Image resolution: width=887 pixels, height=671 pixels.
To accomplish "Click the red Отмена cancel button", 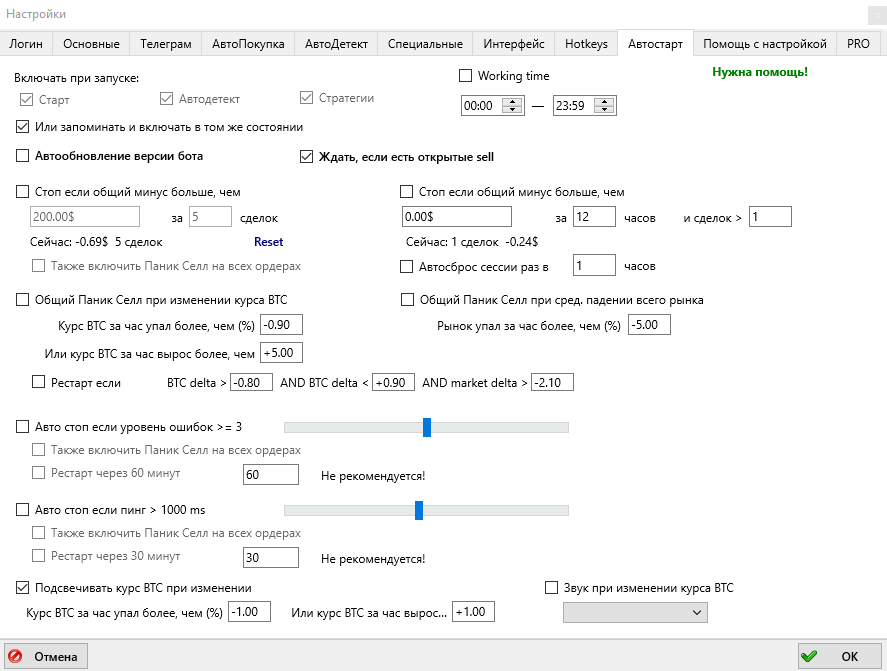I will 45,656.
